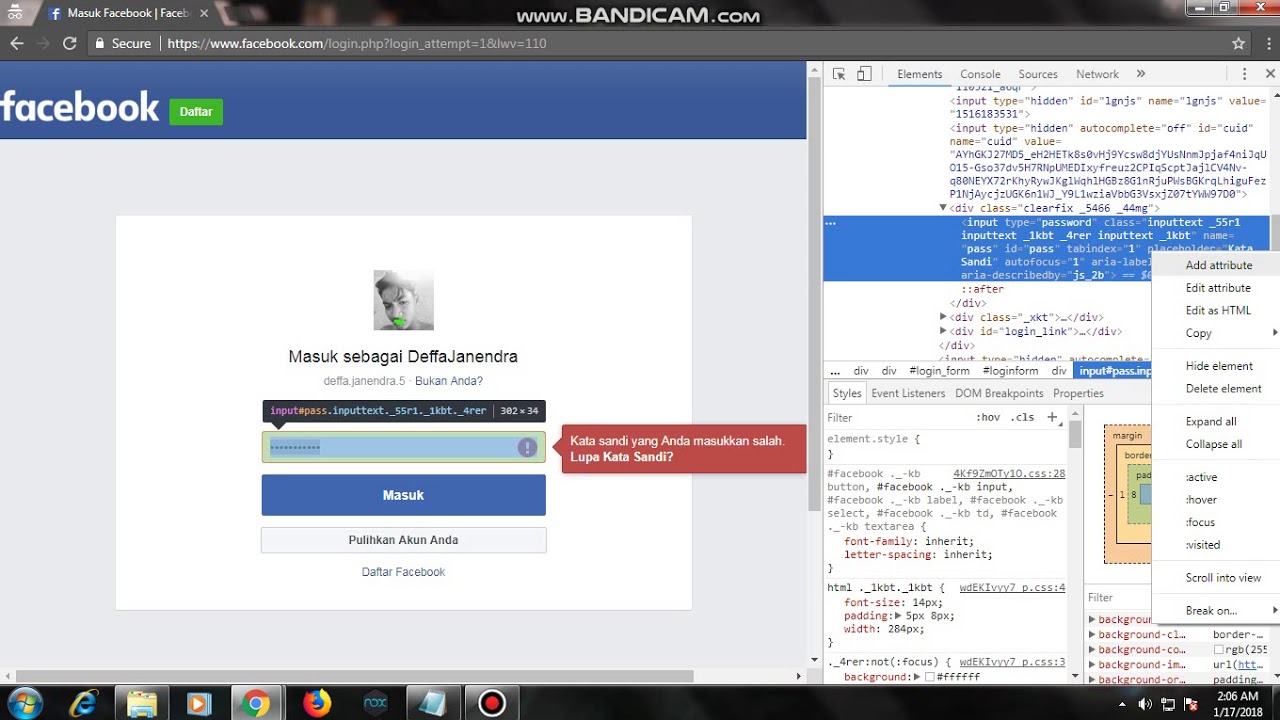Activate the DevTools inspect element picker icon
The height and width of the screenshot is (720, 1280).
tap(839, 74)
